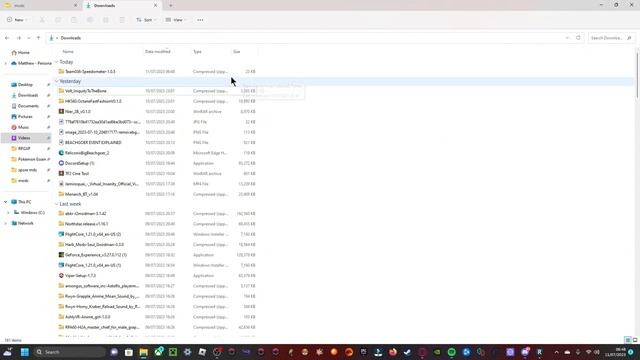Open Settings gear on taskbar
This screenshot has height=360, width=640.
tap(187, 352)
